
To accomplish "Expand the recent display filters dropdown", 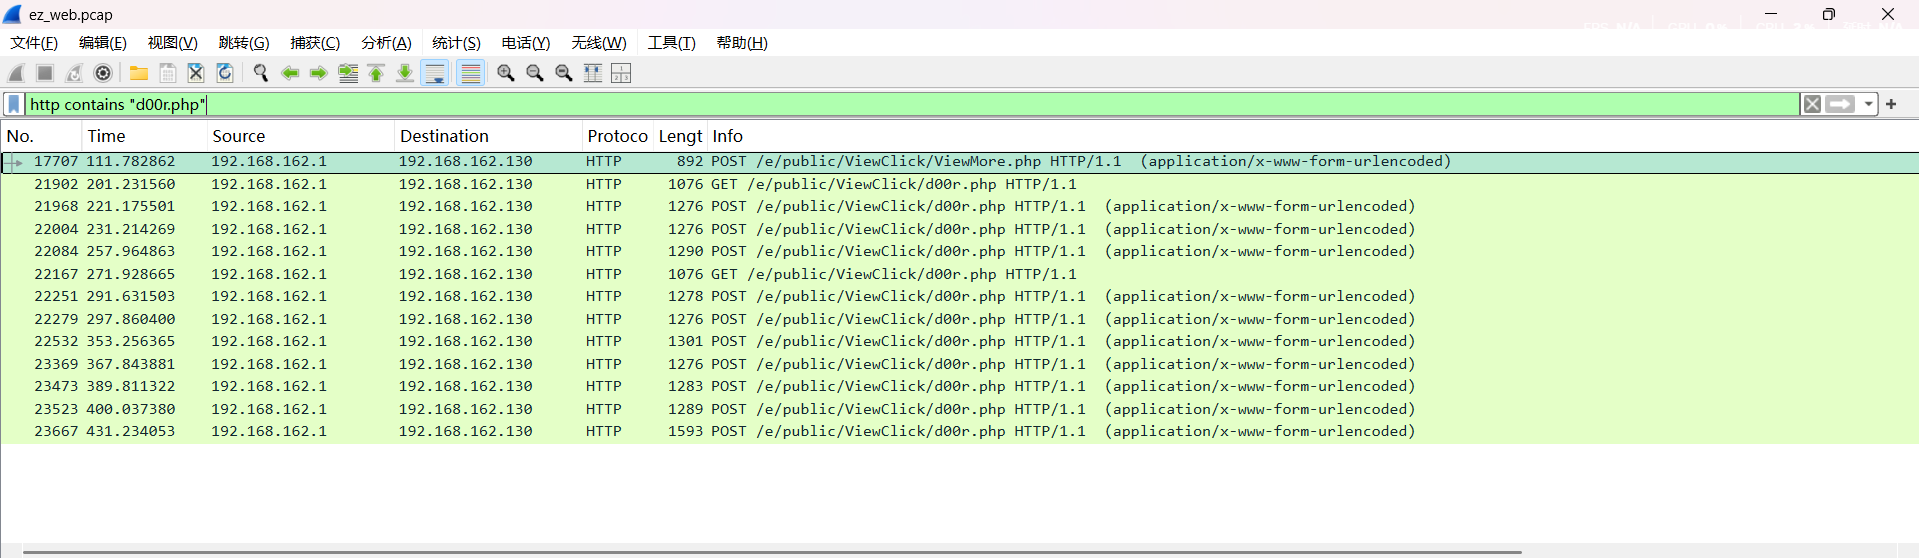I will (1868, 104).
